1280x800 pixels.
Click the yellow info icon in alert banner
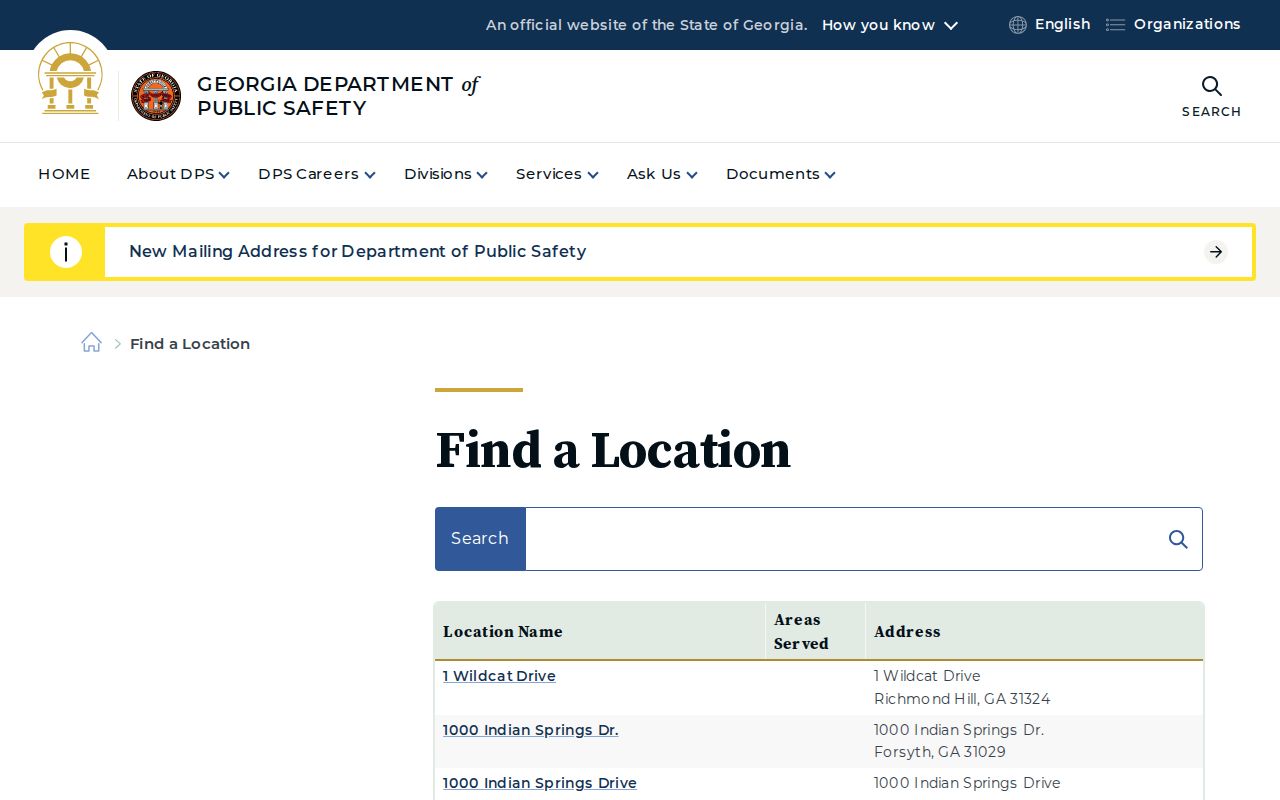(x=66, y=252)
